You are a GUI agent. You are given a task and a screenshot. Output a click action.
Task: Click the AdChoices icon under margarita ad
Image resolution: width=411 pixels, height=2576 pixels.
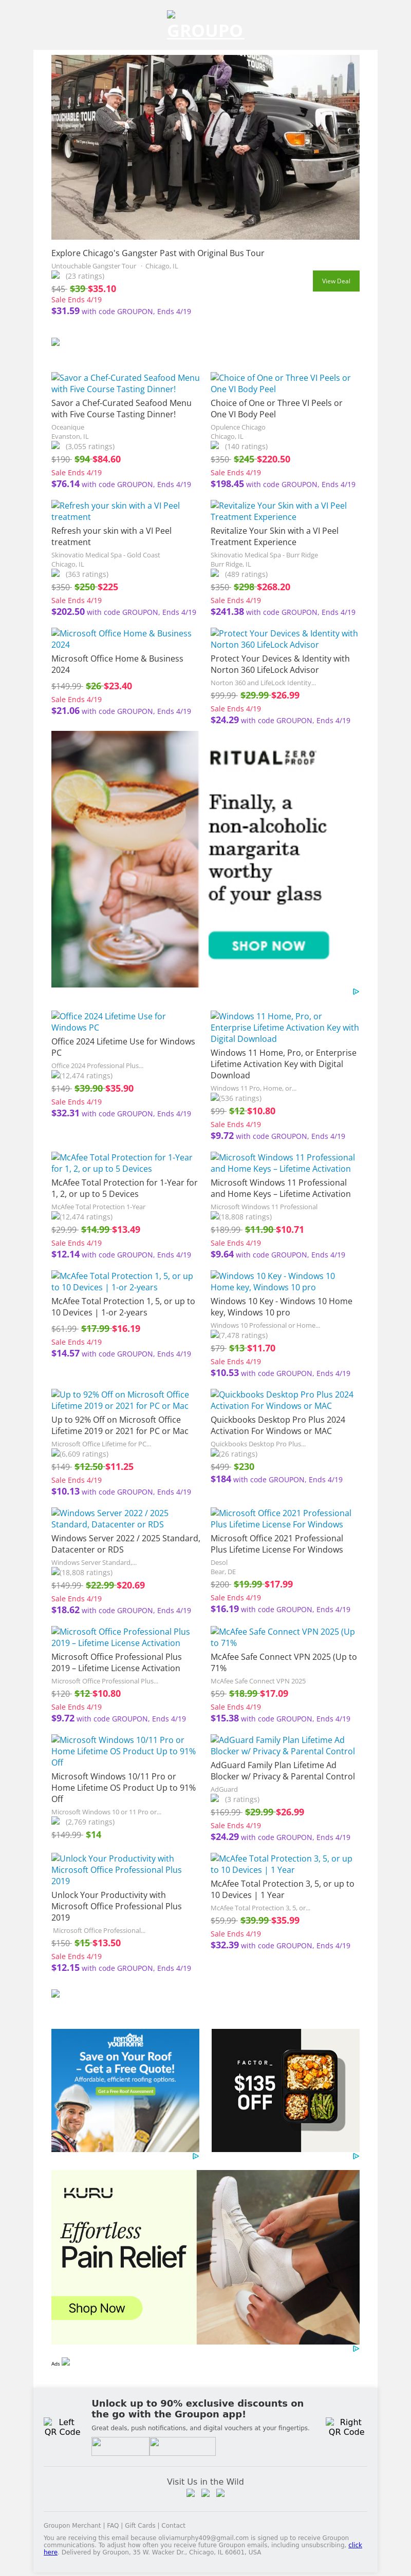(355, 992)
